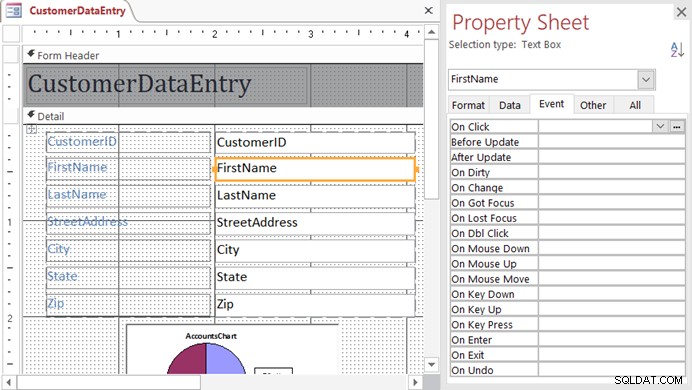The width and height of the screenshot is (692, 390).
Task: Click the Property Sheet sort A-Z icon
Action: click(x=677, y=49)
